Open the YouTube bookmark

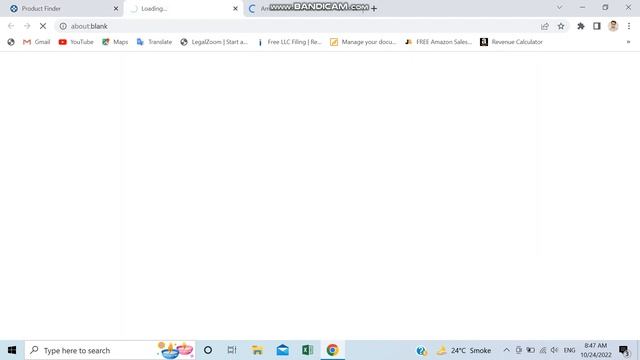point(76,42)
